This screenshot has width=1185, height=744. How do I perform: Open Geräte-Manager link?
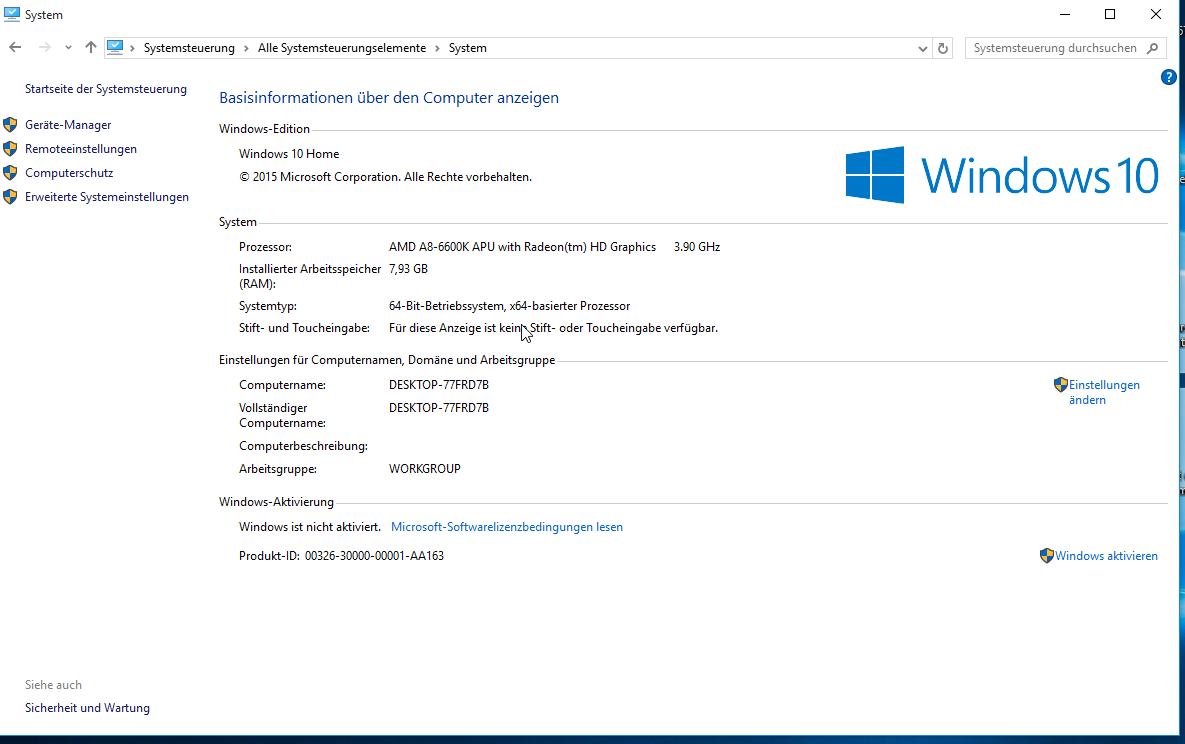click(68, 125)
